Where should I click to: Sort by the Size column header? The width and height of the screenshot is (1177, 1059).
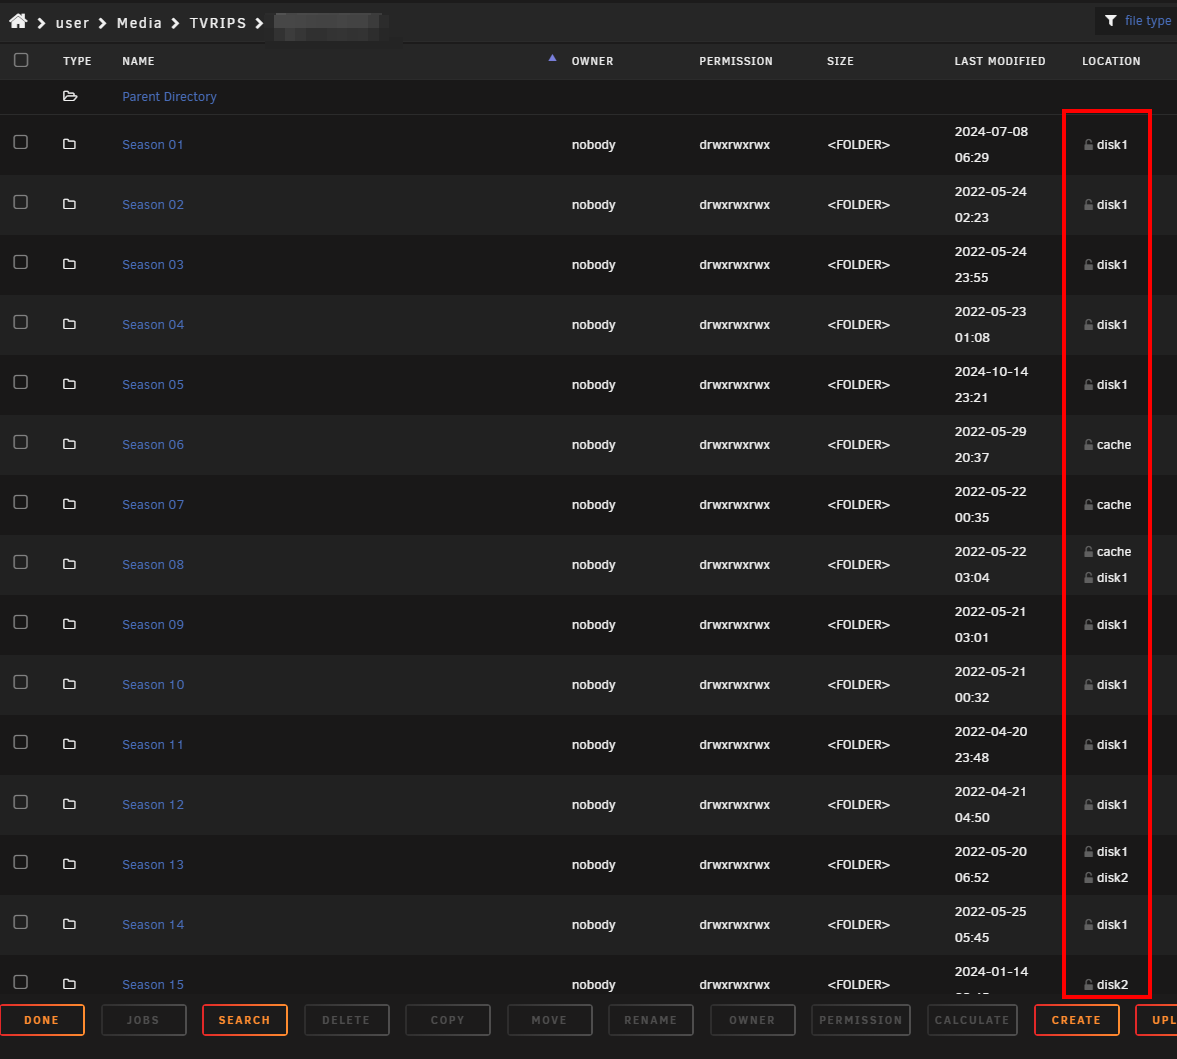840,62
